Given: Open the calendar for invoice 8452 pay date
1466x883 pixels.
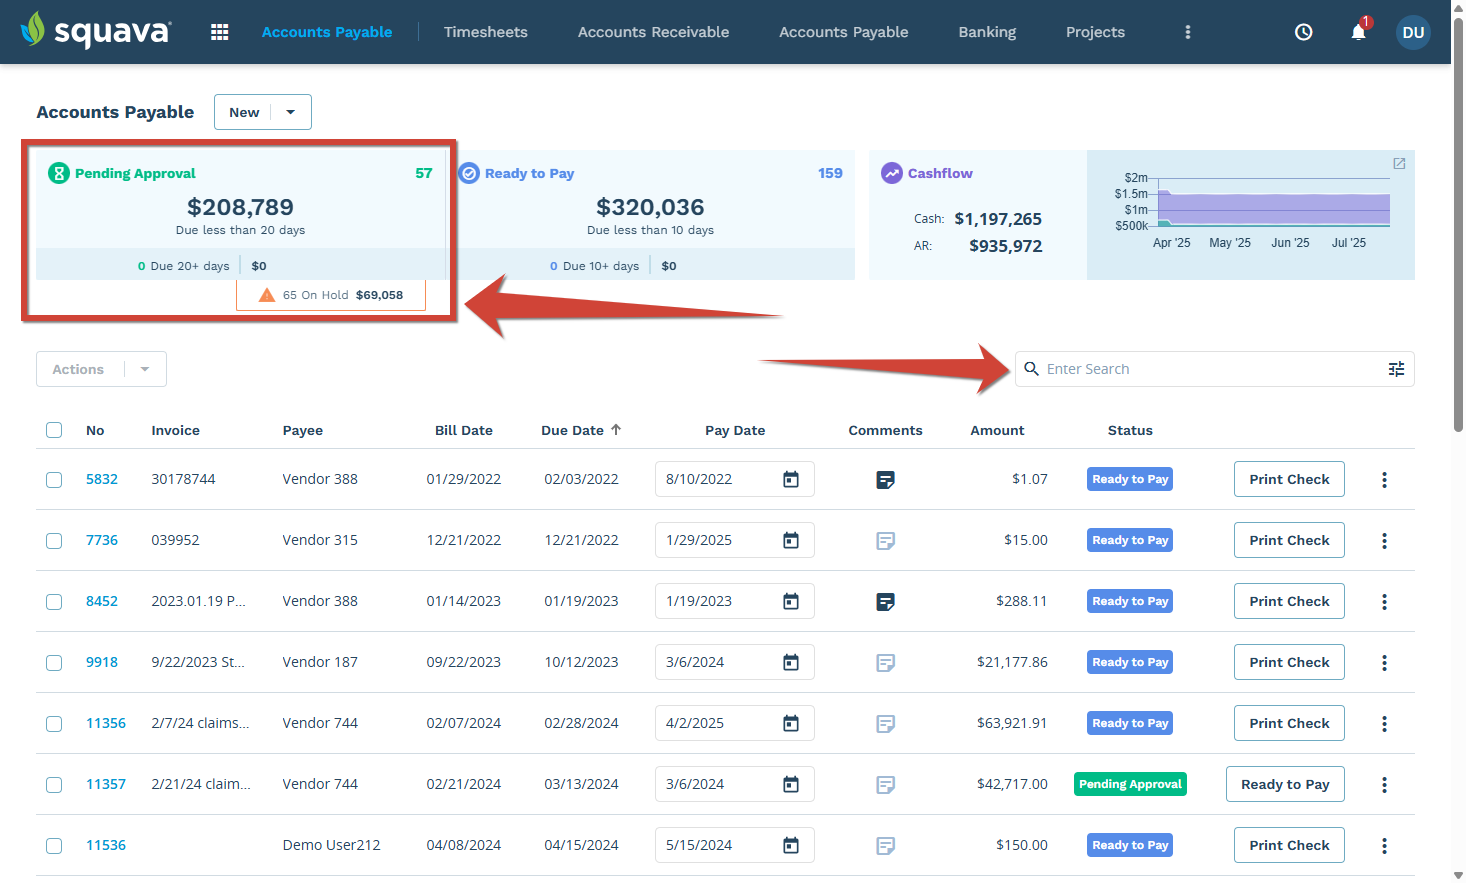Looking at the screenshot, I should coord(791,602).
